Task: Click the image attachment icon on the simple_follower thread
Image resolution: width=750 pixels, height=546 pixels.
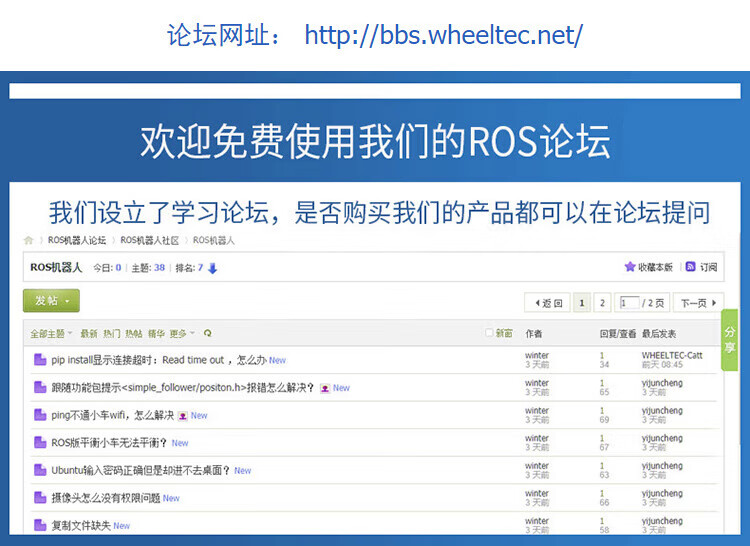Action: tap(325, 388)
